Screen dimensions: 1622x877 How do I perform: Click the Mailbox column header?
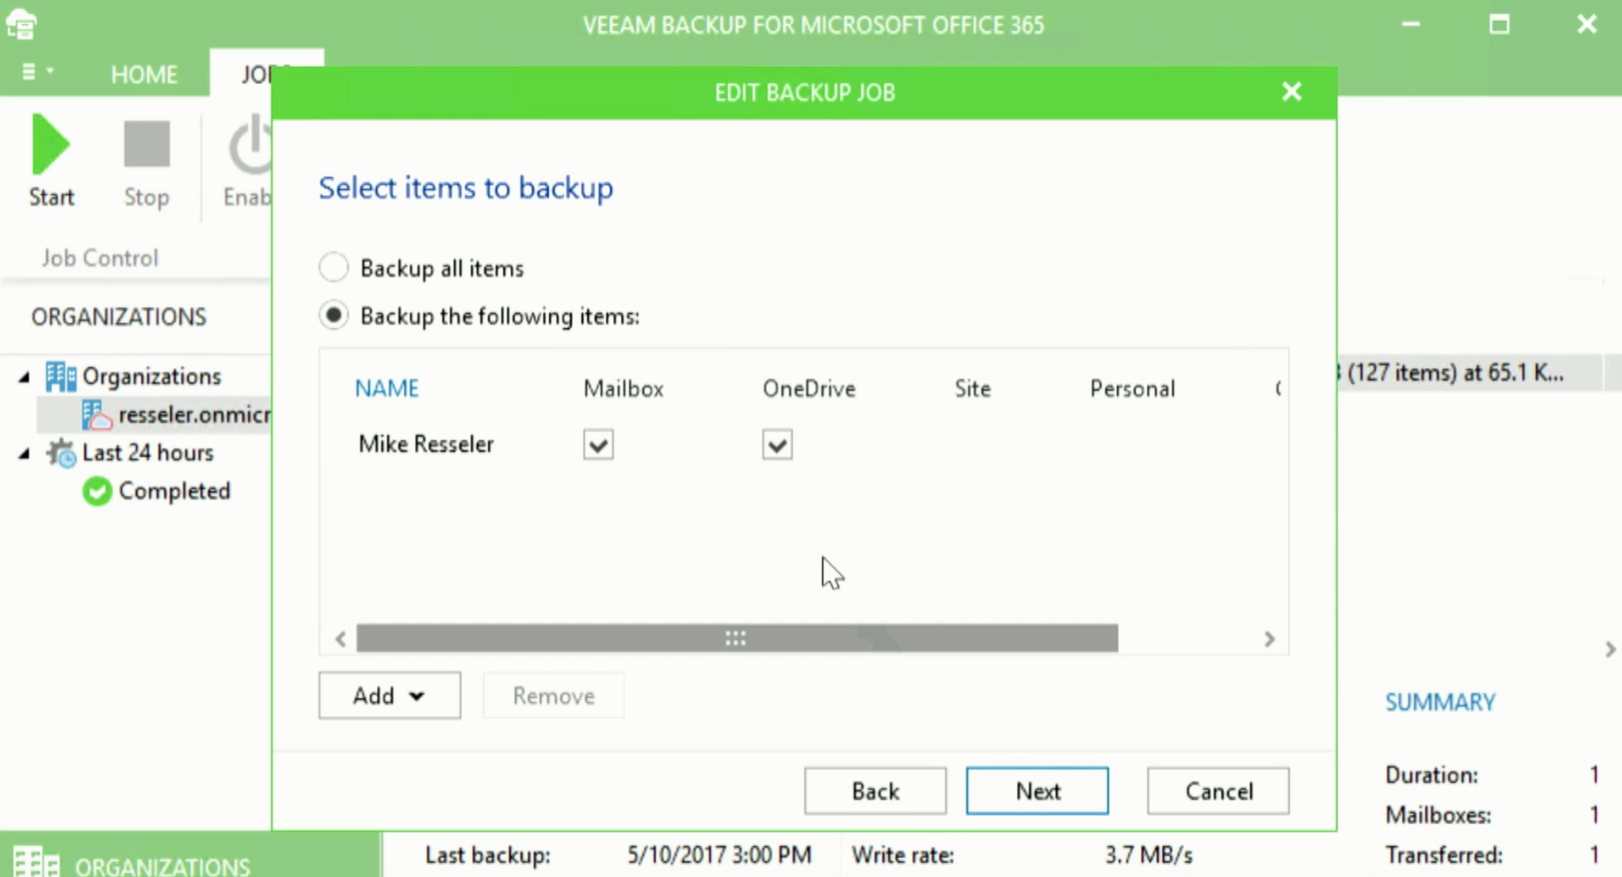623,388
